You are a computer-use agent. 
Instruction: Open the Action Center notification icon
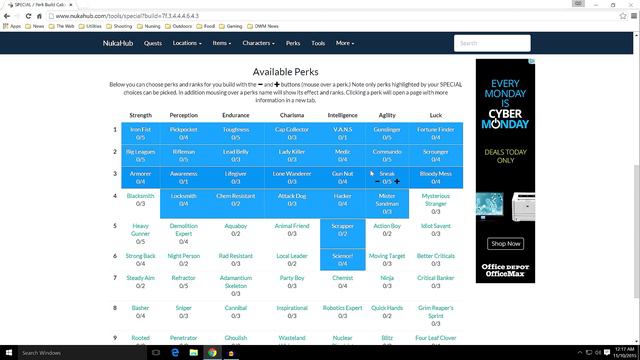607,352
